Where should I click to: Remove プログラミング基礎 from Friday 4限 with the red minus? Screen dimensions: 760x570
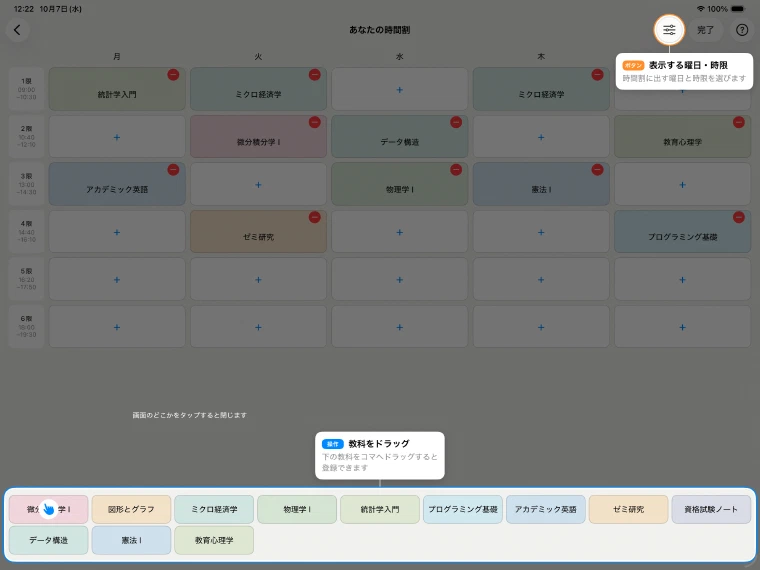pyautogui.click(x=739, y=217)
